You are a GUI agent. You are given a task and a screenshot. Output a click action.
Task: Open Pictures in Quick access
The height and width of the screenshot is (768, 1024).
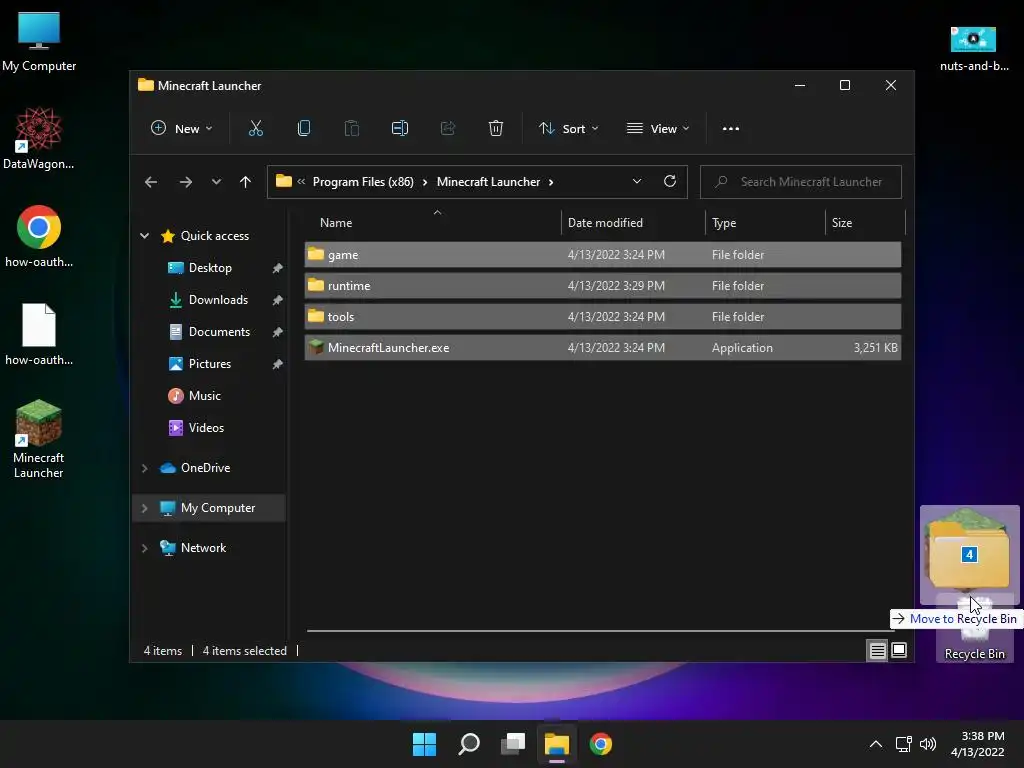pos(210,364)
